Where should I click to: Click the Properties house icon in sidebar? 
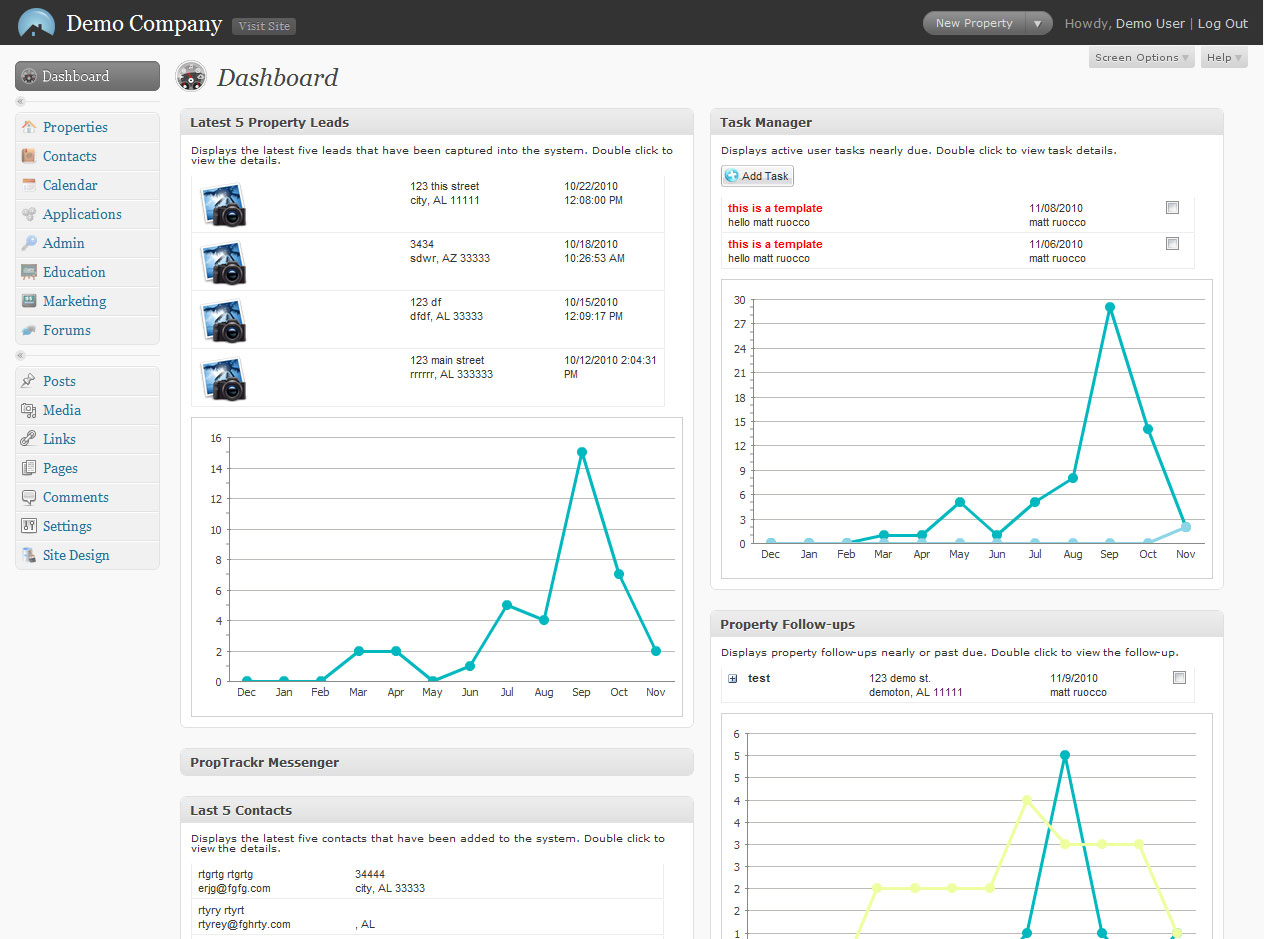click(29, 127)
